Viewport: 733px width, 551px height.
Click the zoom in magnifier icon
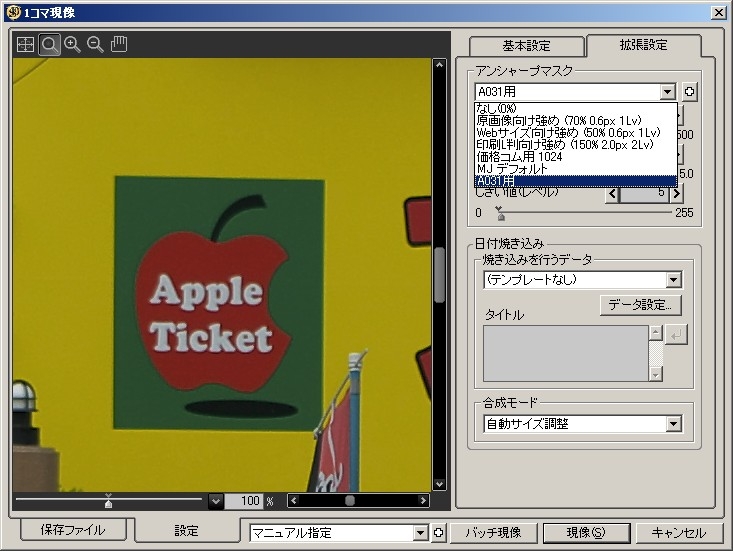(x=72, y=44)
